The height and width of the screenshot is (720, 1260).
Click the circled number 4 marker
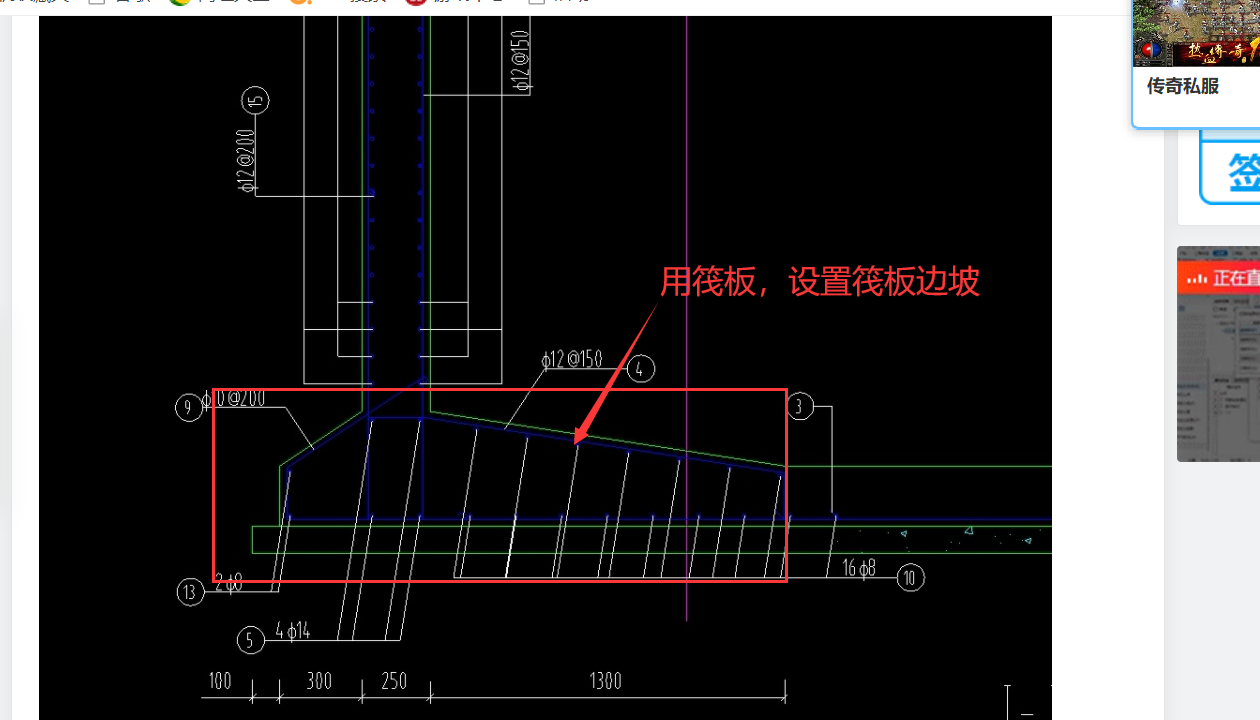pyautogui.click(x=641, y=369)
